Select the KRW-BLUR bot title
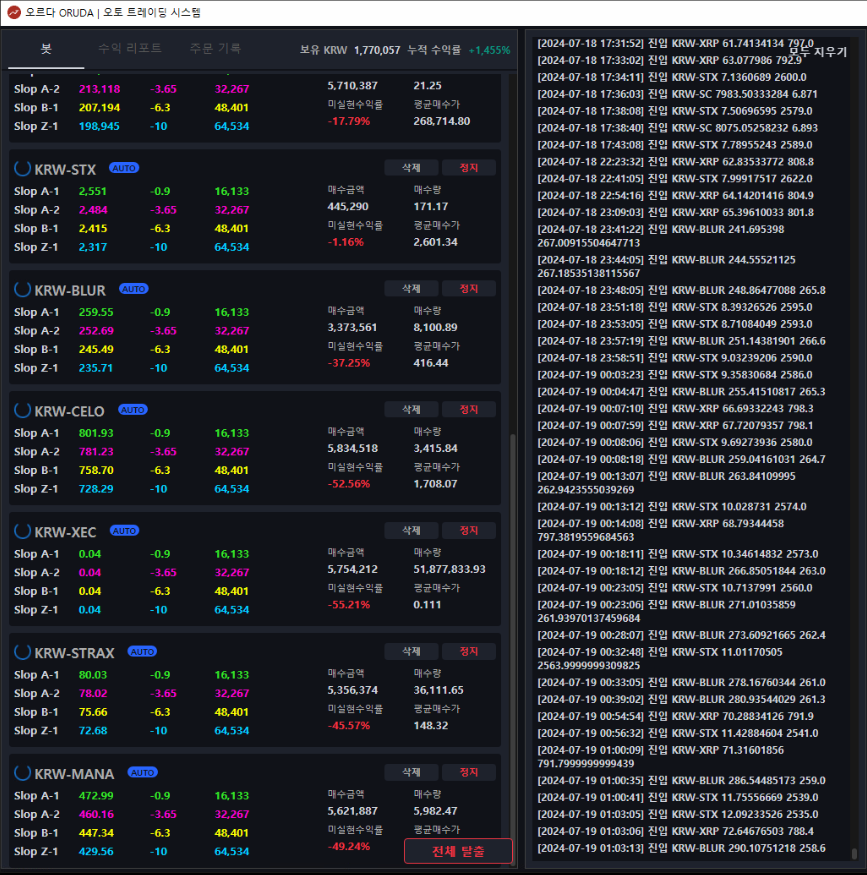 [70, 290]
